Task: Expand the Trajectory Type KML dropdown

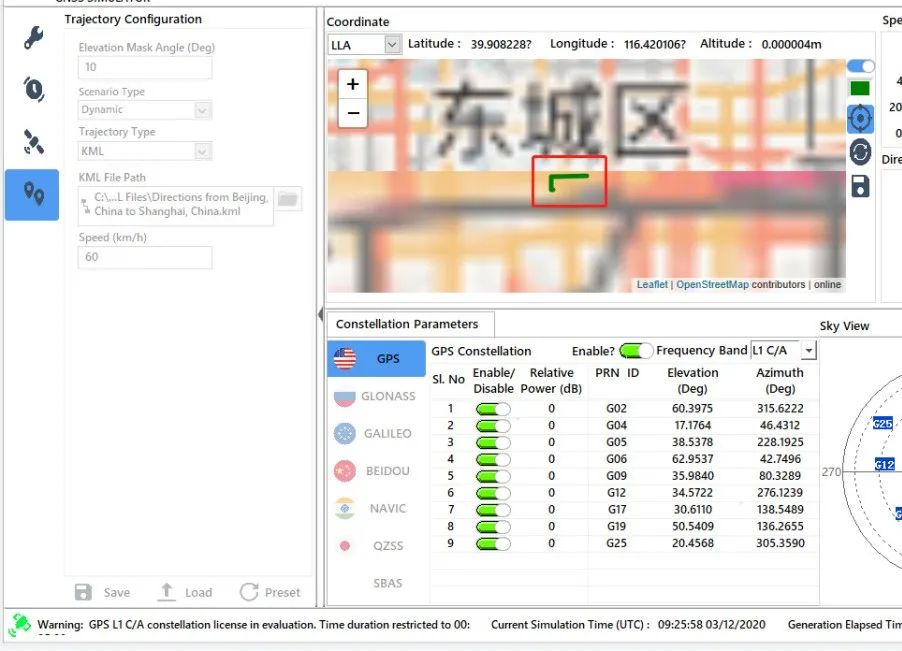Action: click(200, 153)
